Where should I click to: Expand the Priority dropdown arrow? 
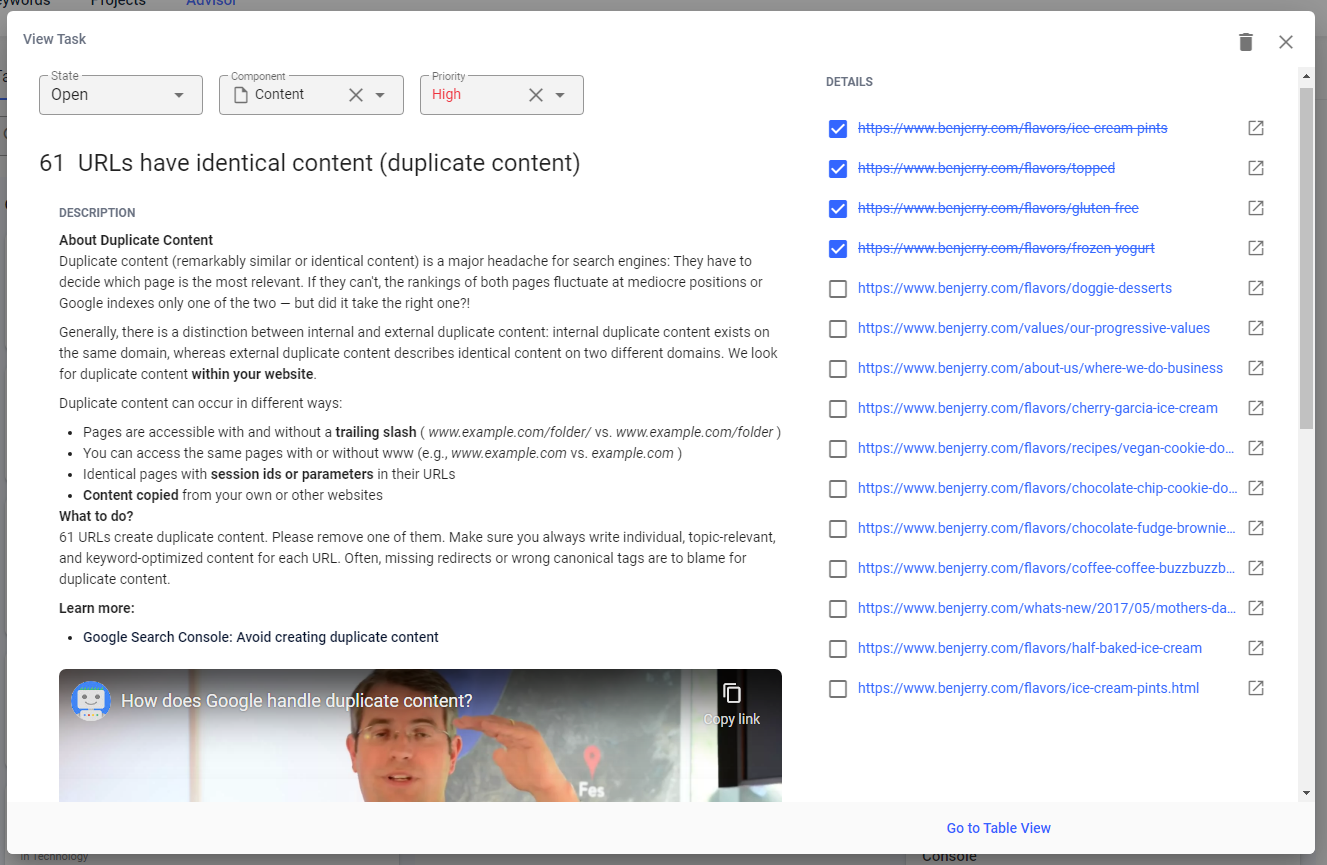click(x=560, y=95)
